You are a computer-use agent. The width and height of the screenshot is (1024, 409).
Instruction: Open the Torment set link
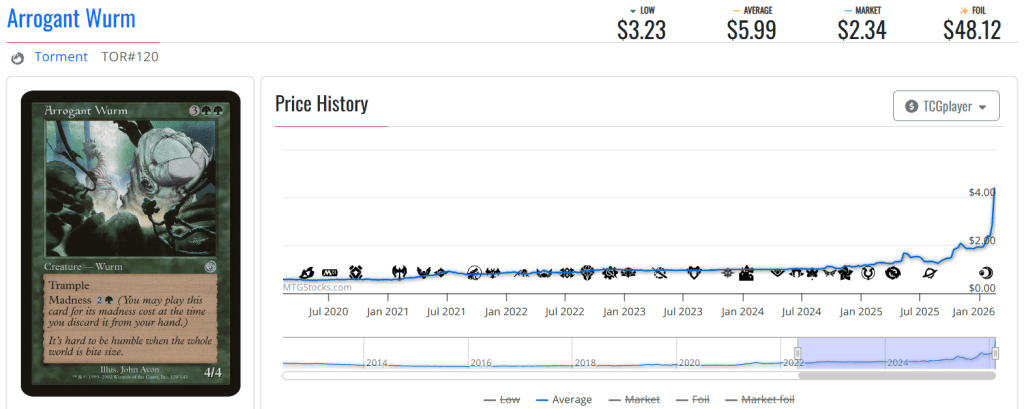tap(61, 57)
